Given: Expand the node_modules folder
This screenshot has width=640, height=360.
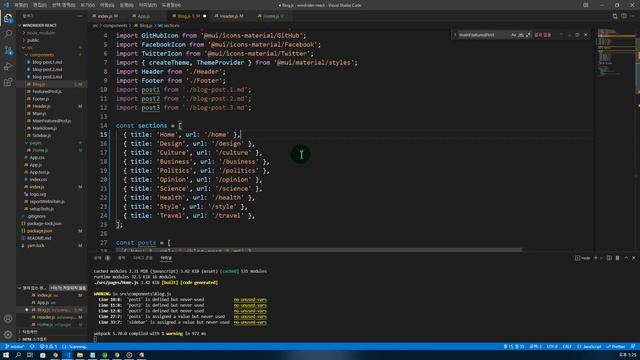Looking at the screenshot, I should point(41,33).
